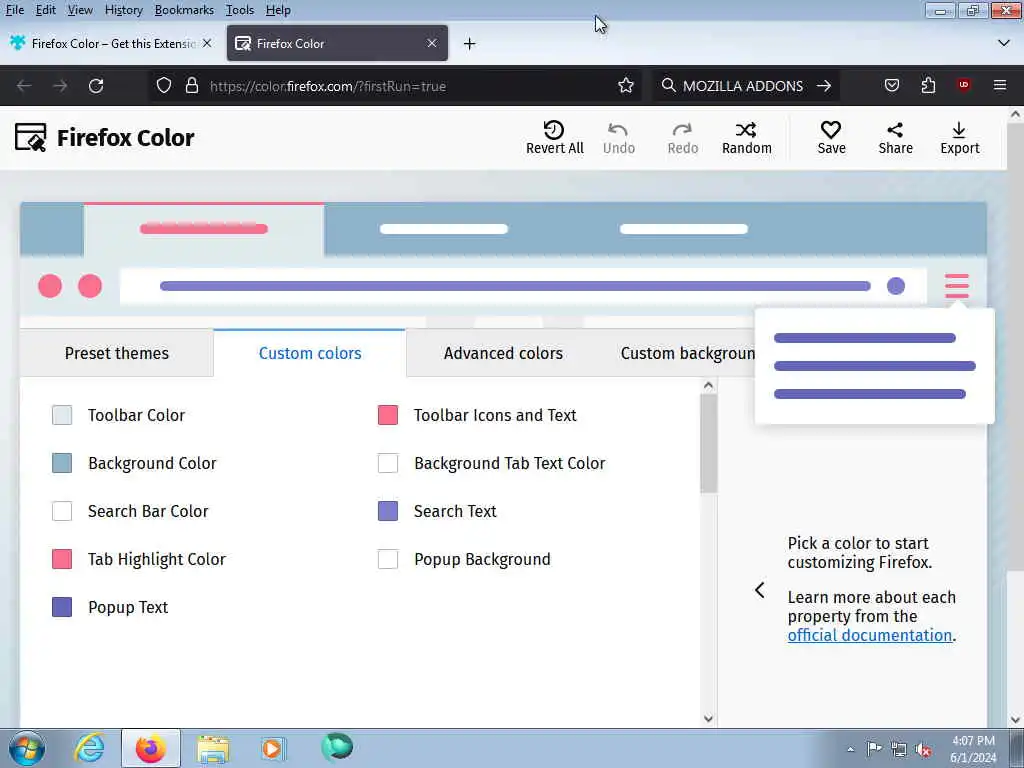The height and width of the screenshot is (768, 1024).
Task: Export the theme
Action: tap(959, 138)
